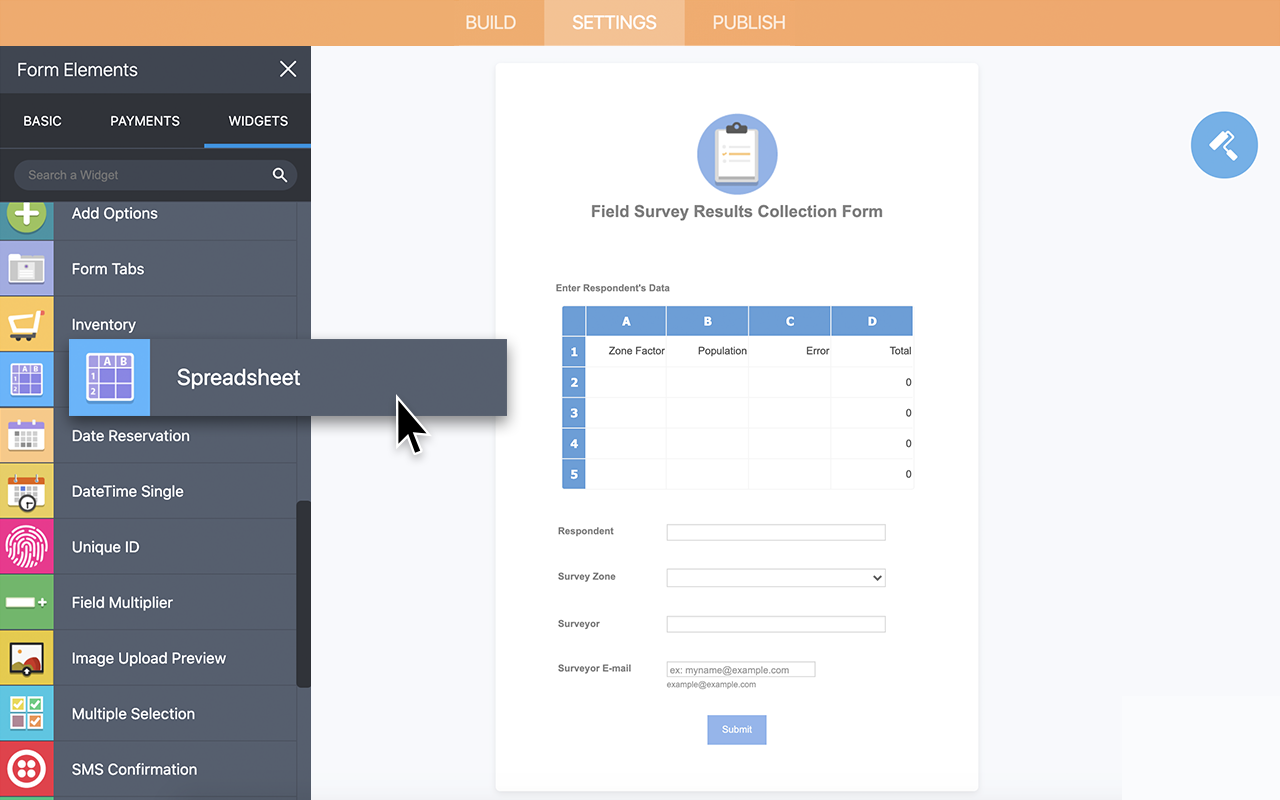Click the widget list scrollbar

coord(304,594)
